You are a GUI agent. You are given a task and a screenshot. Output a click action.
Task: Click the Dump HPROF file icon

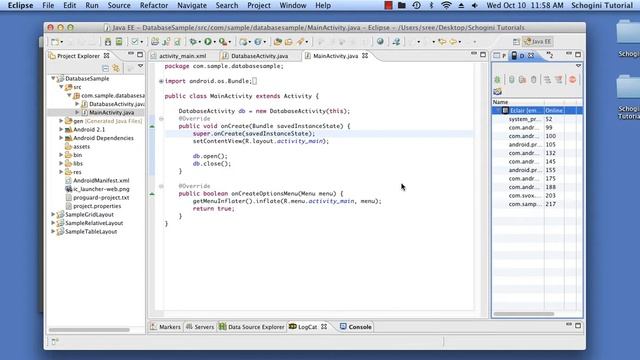pos(522,80)
